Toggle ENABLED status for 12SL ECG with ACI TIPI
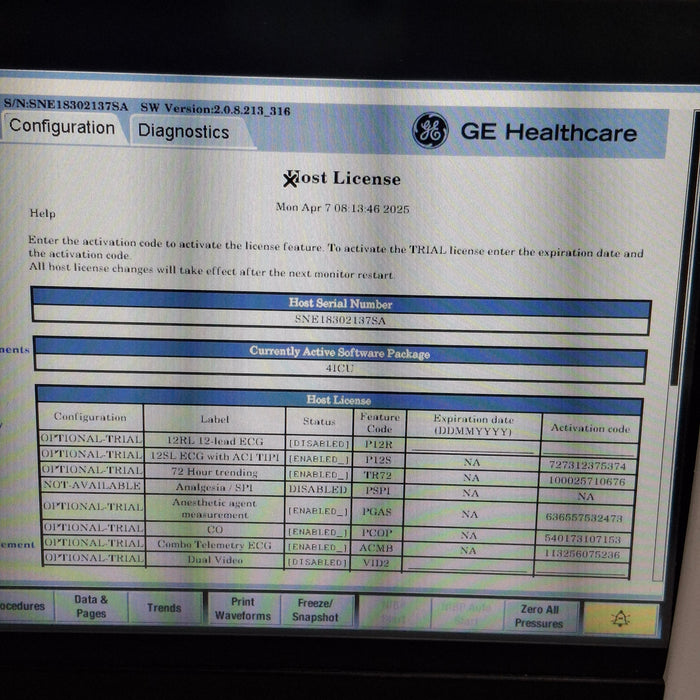The width and height of the screenshot is (700, 700). (x=319, y=459)
